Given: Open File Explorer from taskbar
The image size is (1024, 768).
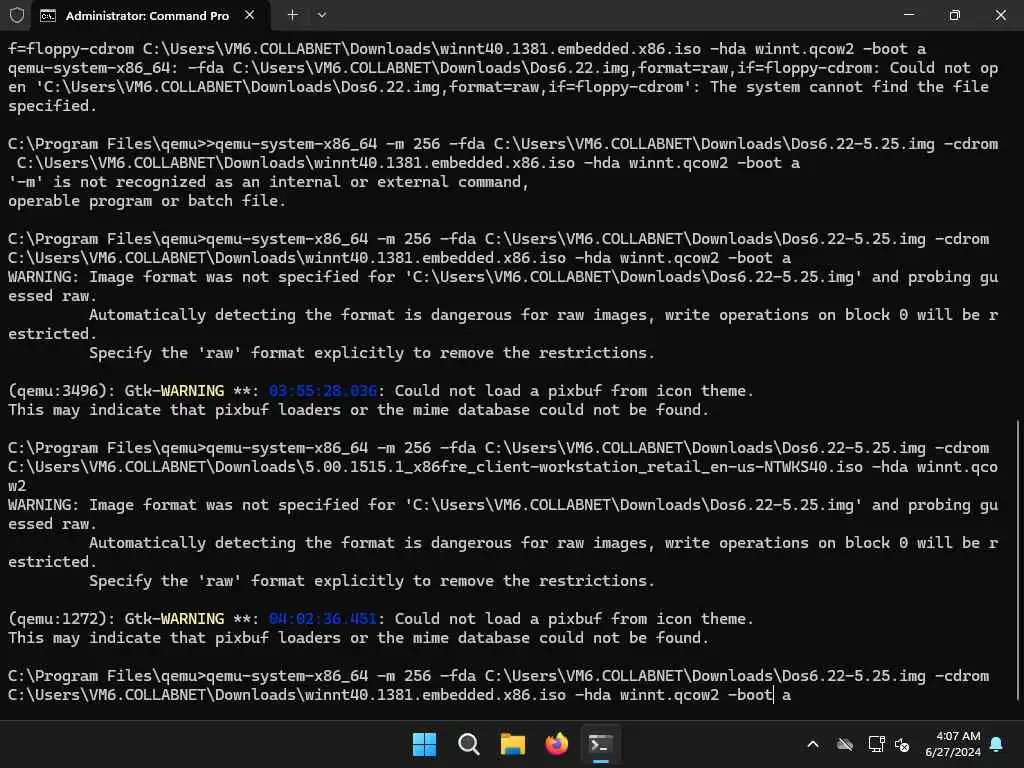Looking at the screenshot, I should [x=513, y=744].
